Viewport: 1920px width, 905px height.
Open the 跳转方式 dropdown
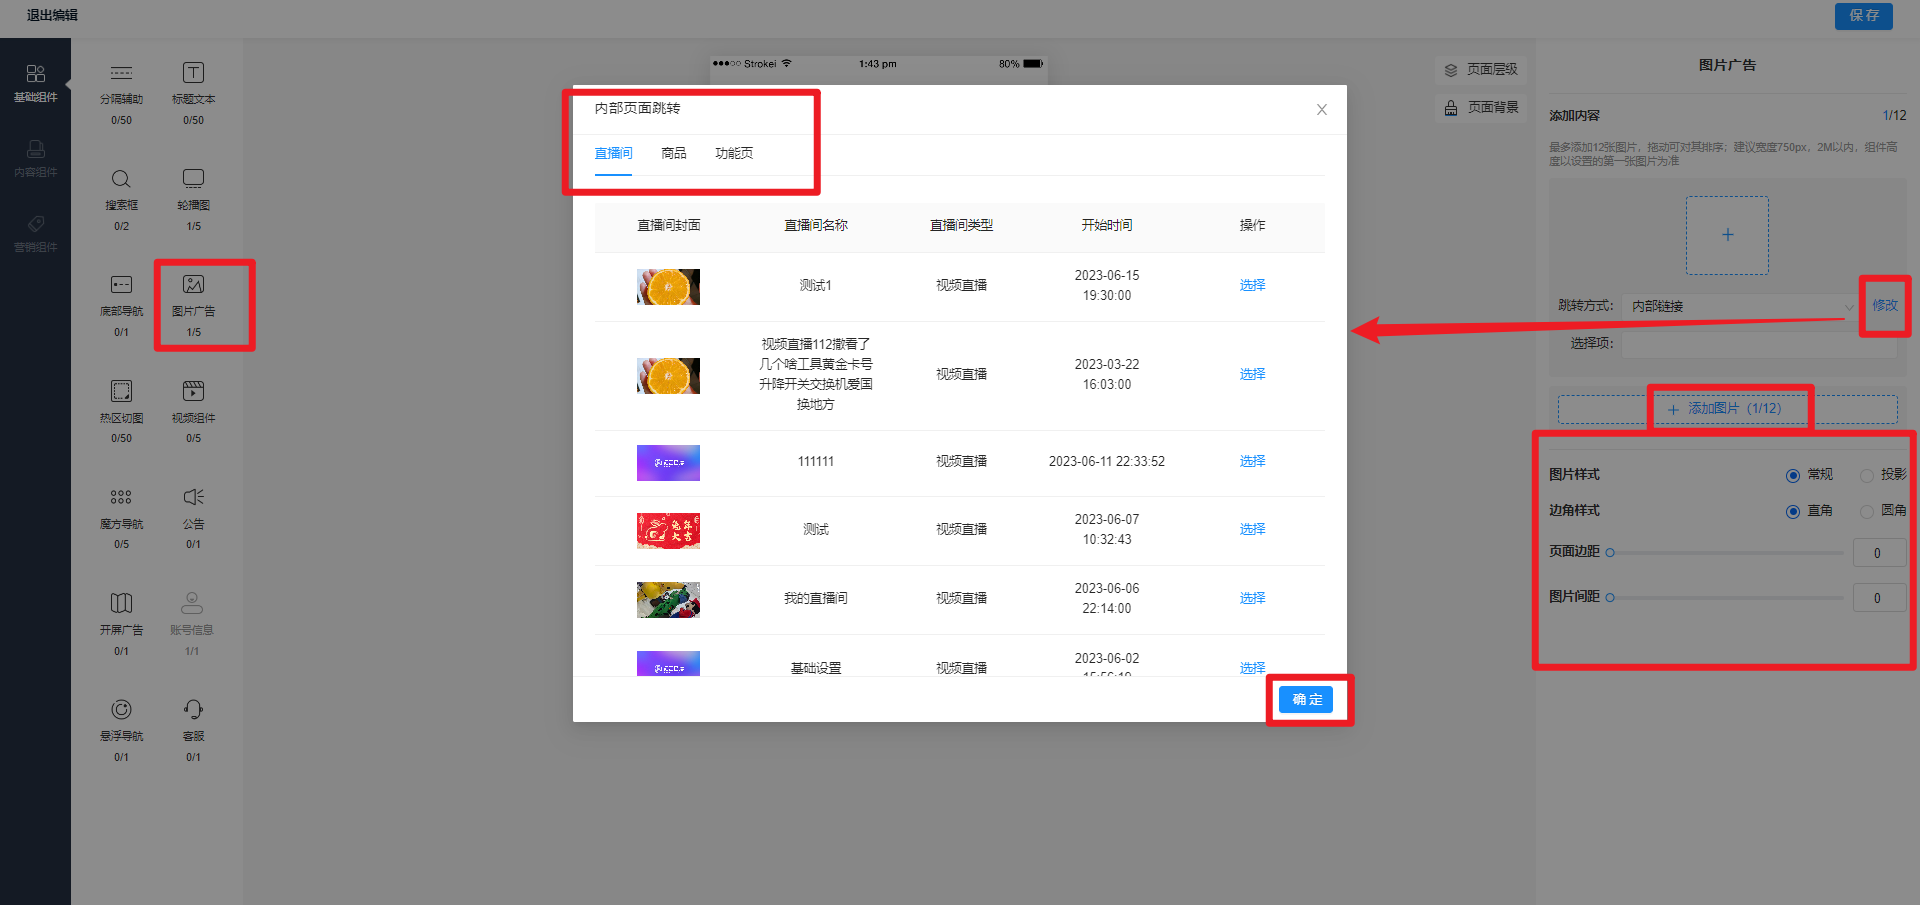(x=1738, y=306)
